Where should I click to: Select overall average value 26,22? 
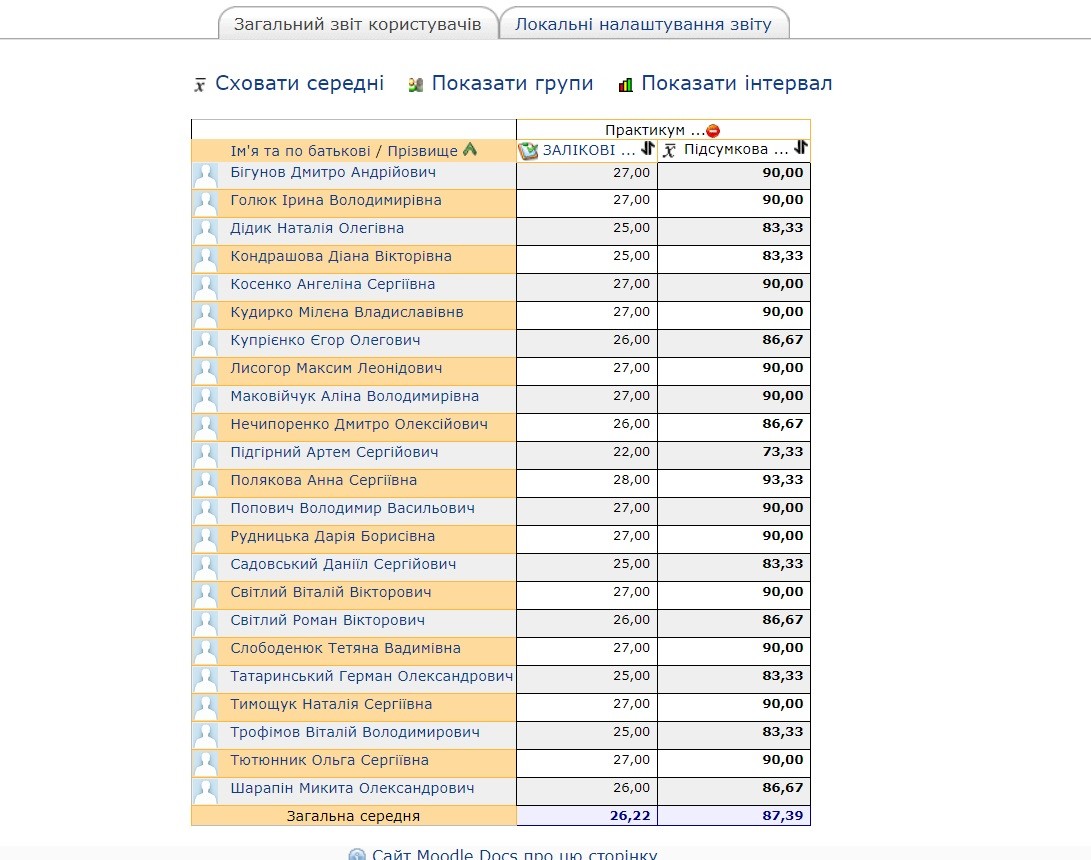coord(630,815)
